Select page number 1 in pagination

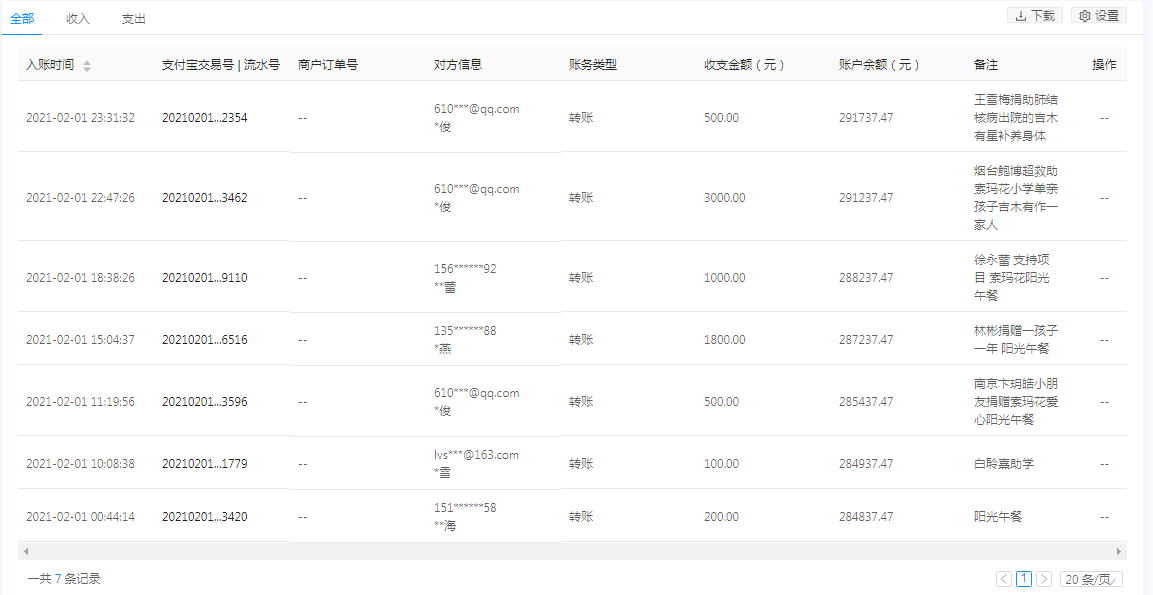1024,578
